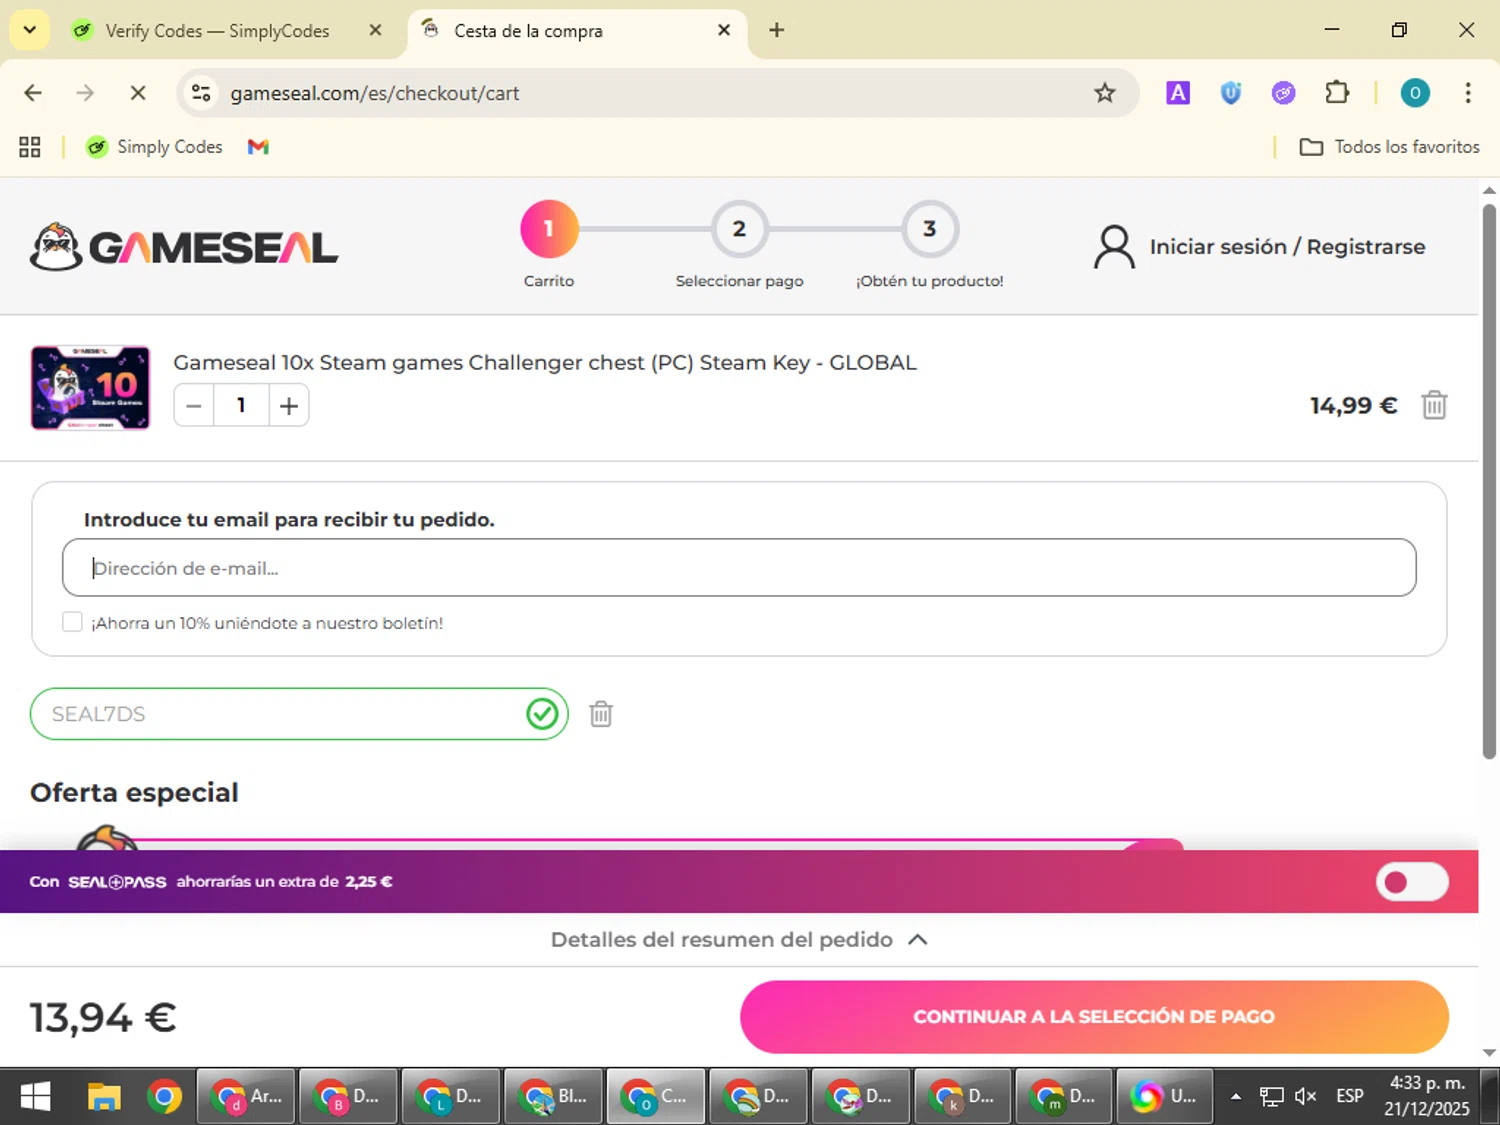Open the purple A extension

click(1178, 93)
